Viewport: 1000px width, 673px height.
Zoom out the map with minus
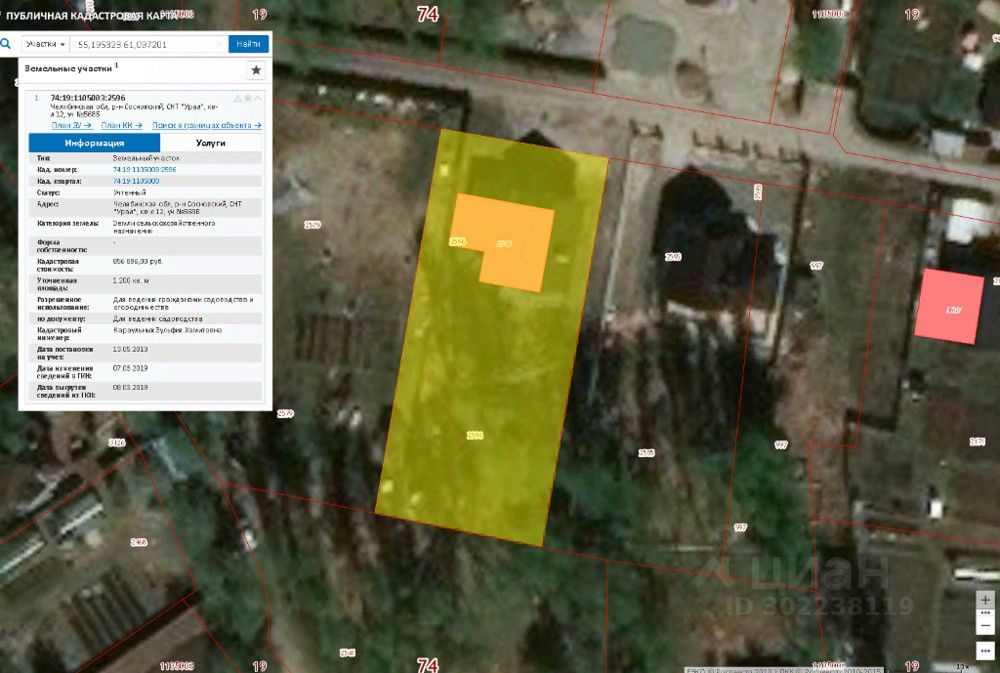click(985, 625)
